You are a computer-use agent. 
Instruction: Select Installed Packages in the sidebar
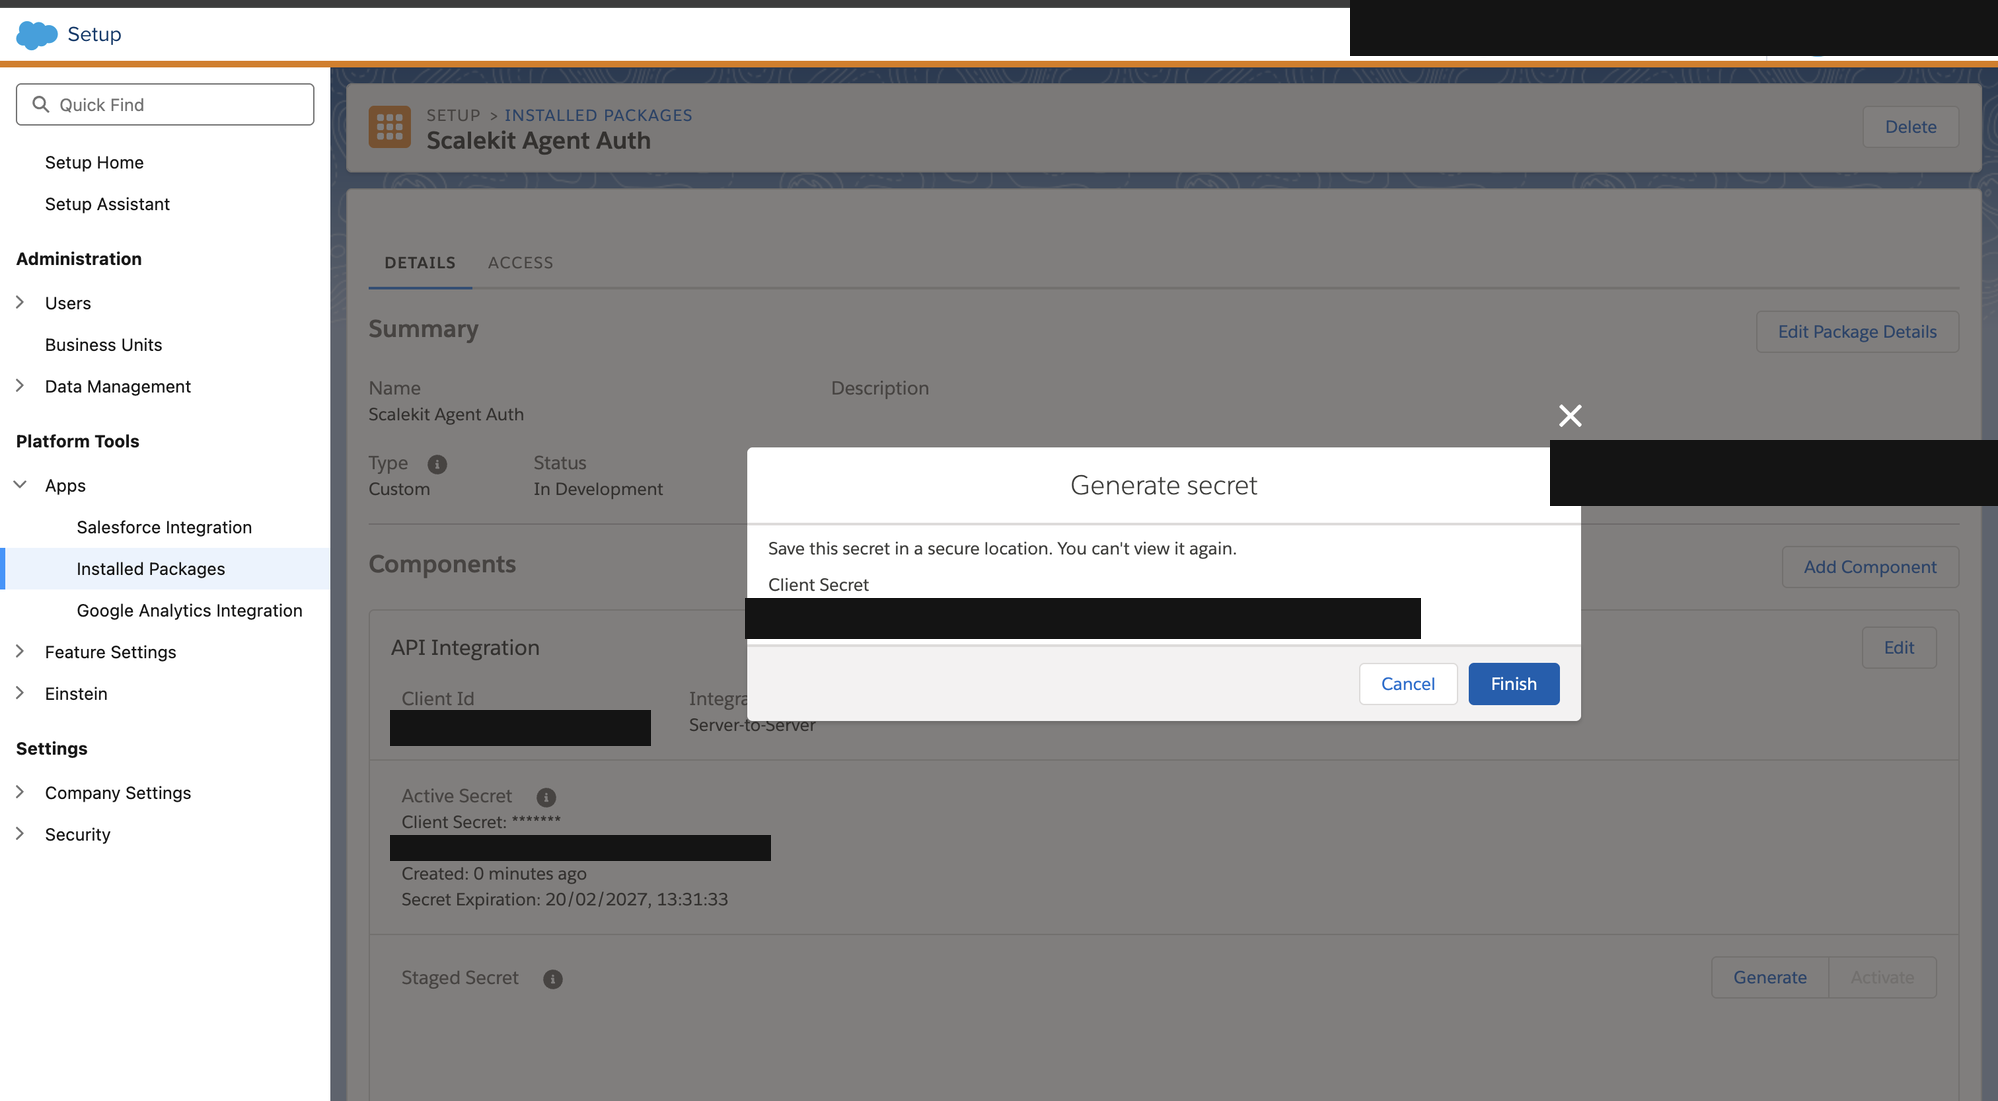pyautogui.click(x=165, y=569)
